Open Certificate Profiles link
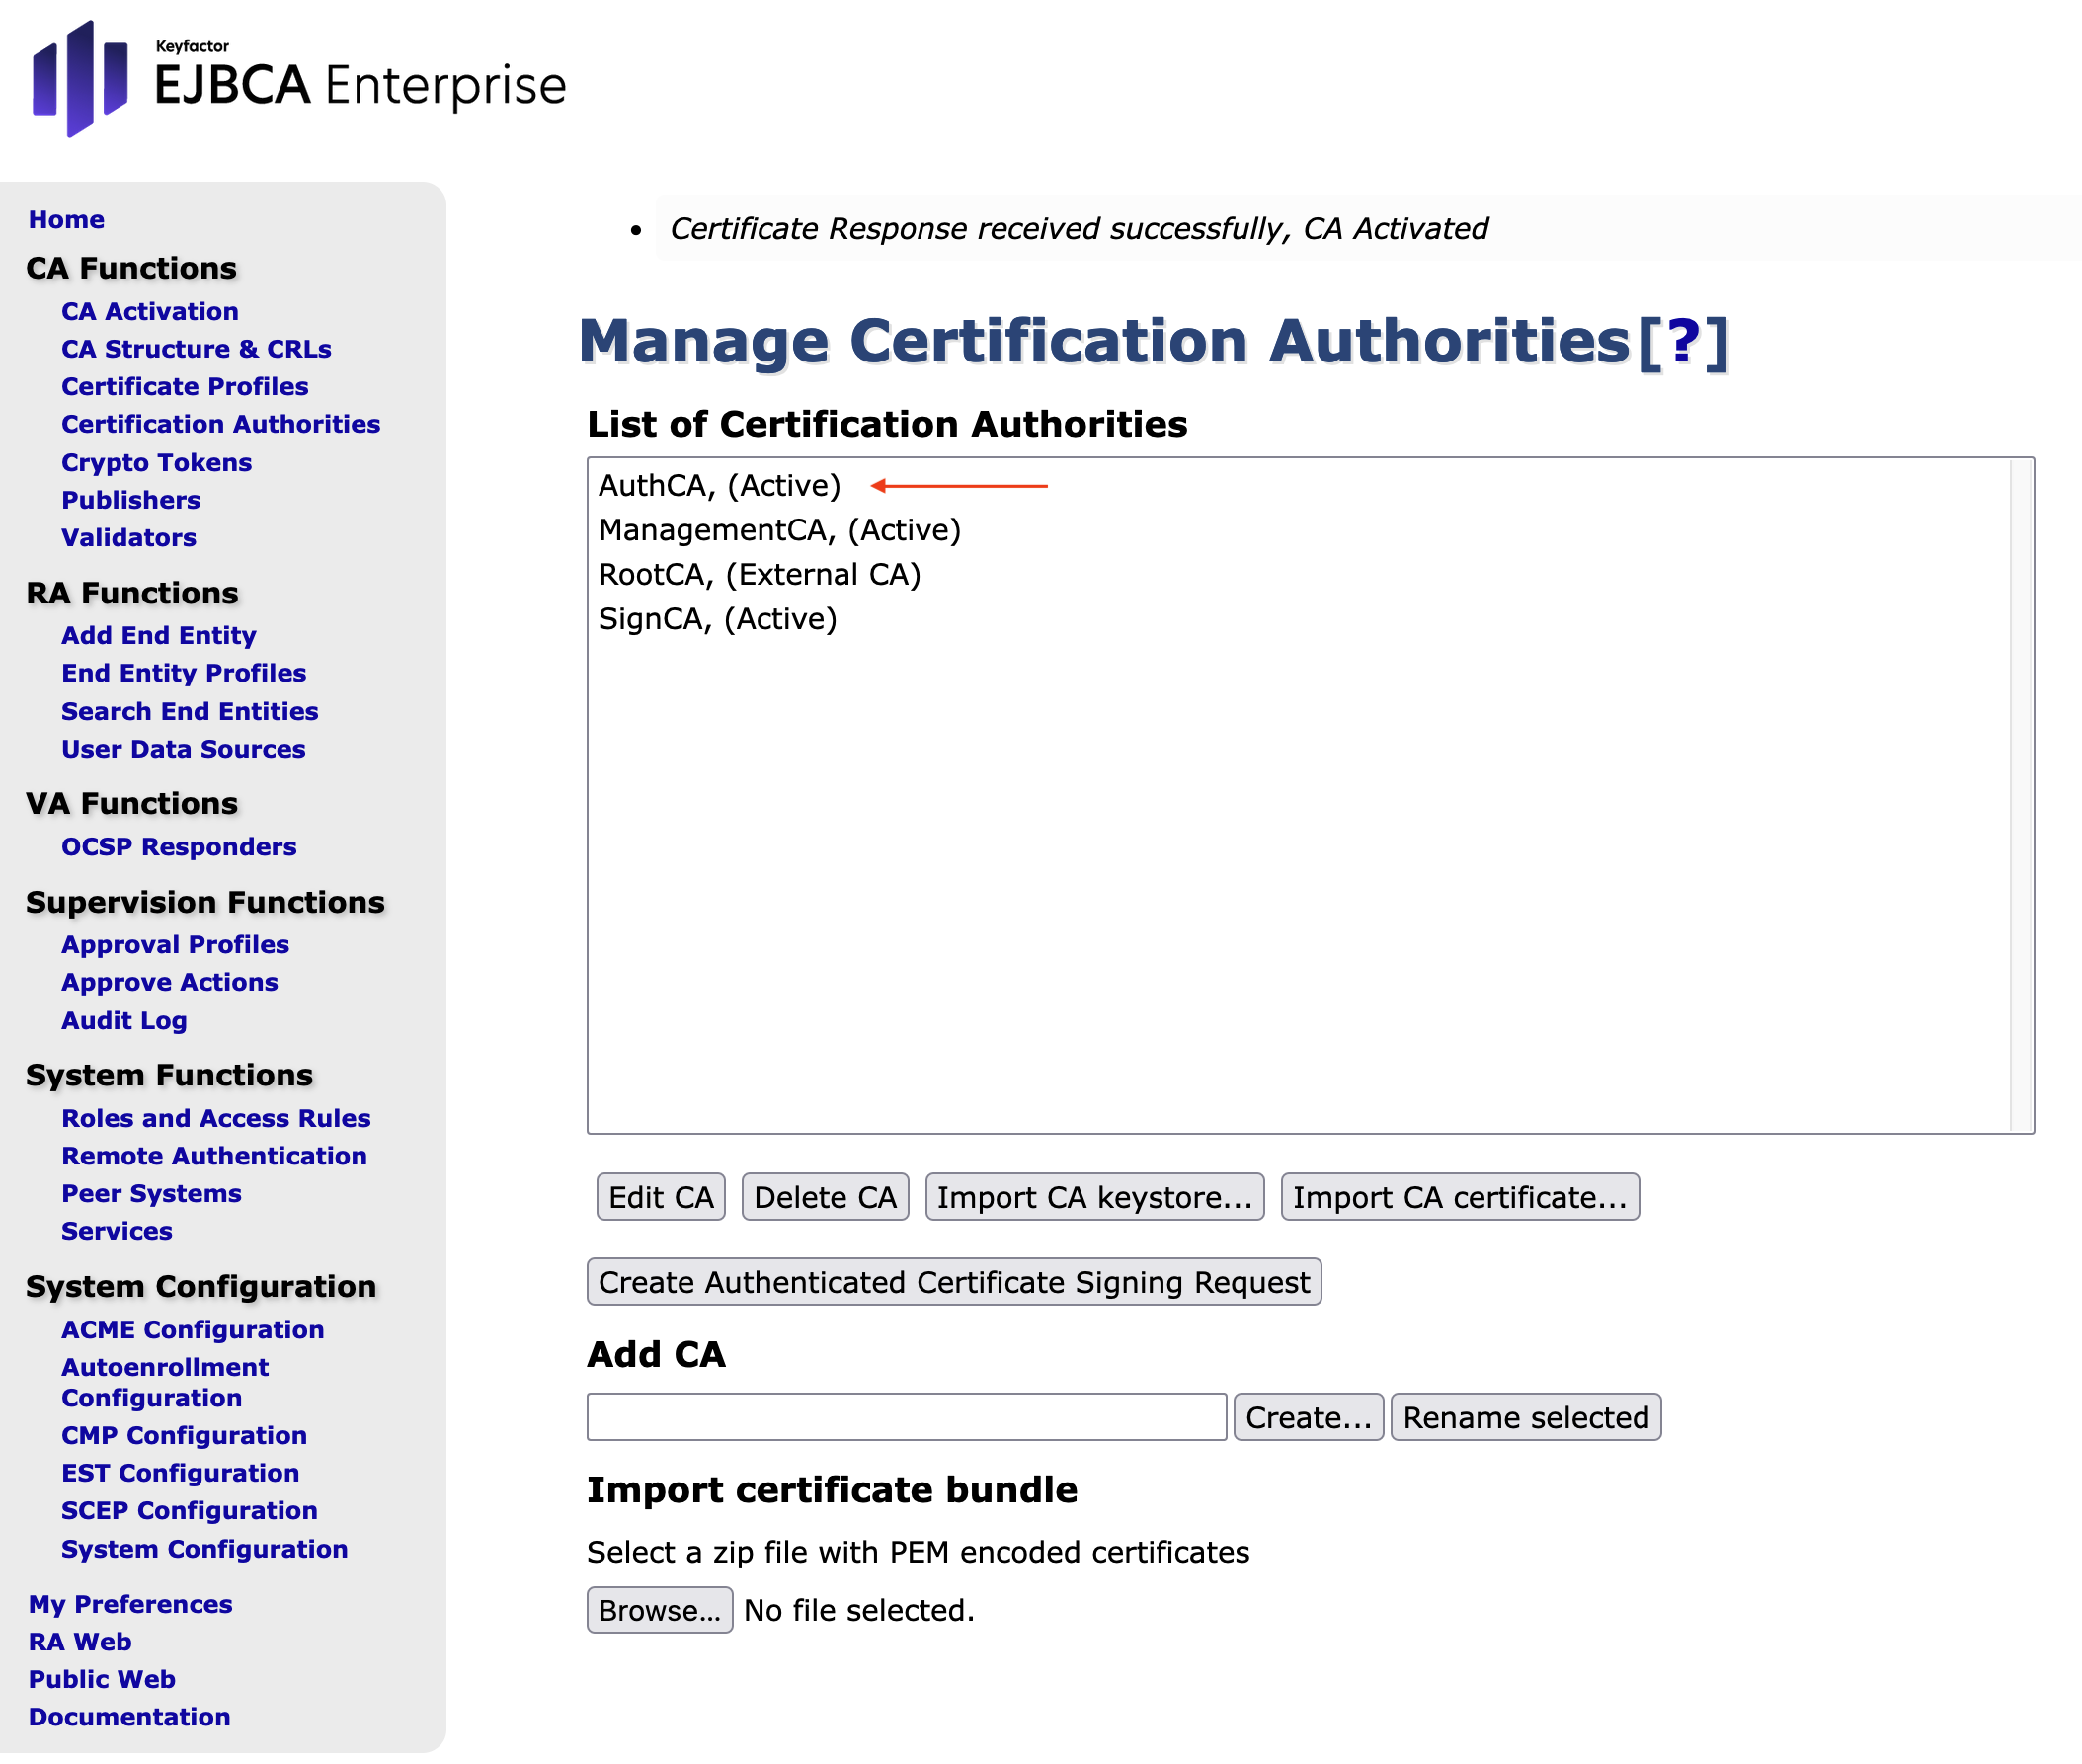Viewport: 2082px width, 1764px height. tap(185, 387)
